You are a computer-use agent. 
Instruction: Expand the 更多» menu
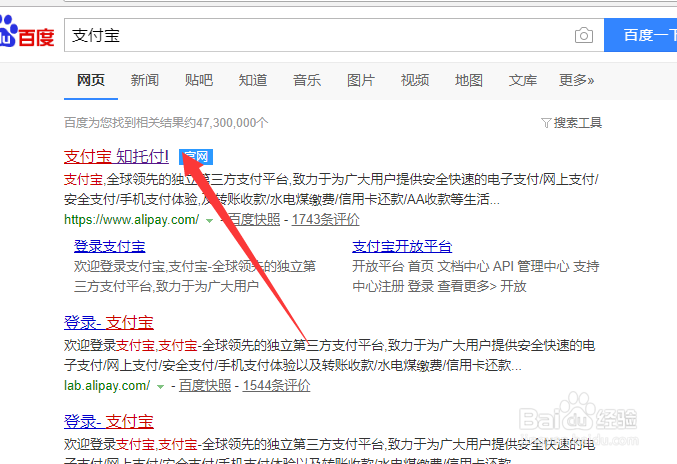(576, 80)
